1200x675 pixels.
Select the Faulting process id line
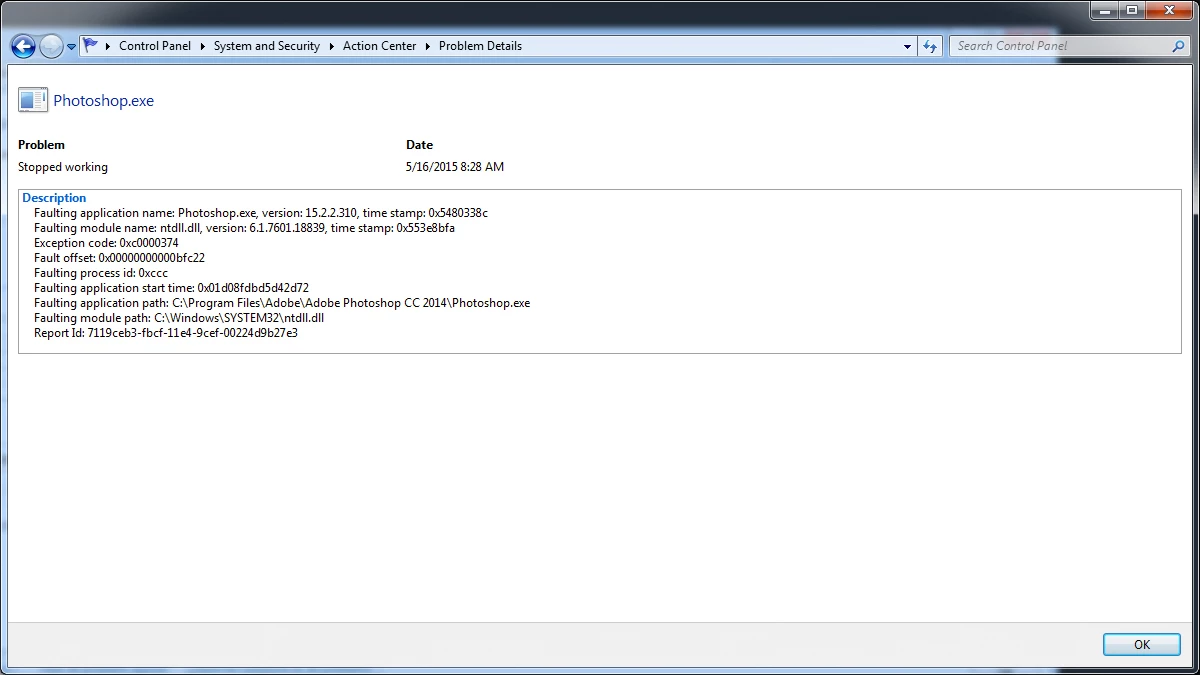(x=101, y=273)
